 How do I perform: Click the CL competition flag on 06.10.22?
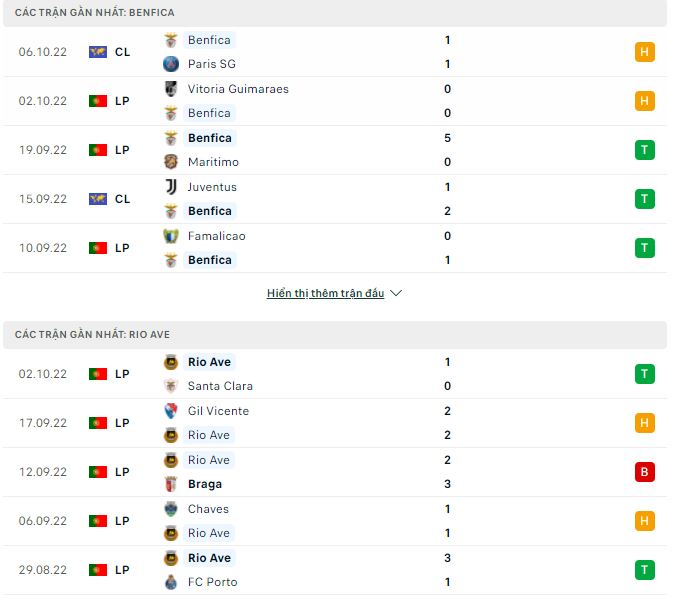click(x=98, y=52)
